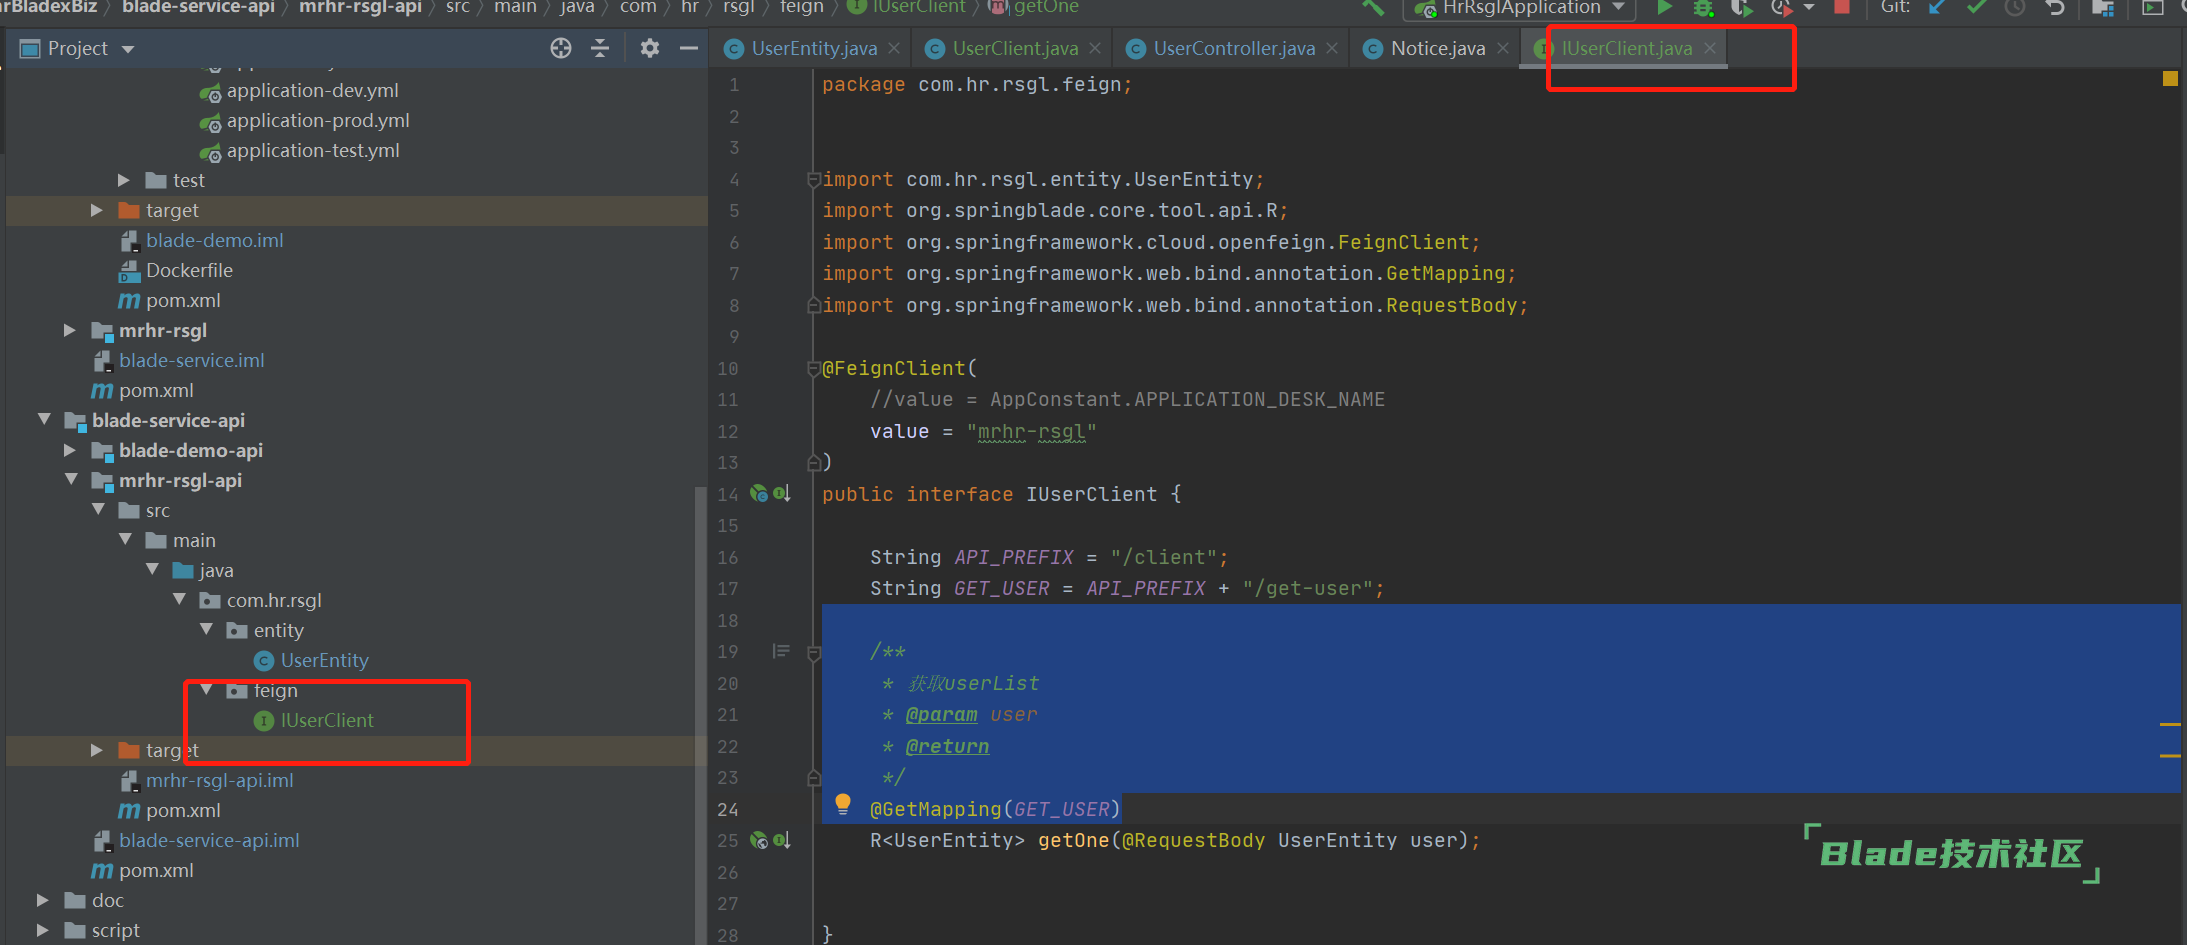Viewport: 2187px width, 945px height.
Task: Click the yellow intention lightbulb
Action: tap(843, 803)
